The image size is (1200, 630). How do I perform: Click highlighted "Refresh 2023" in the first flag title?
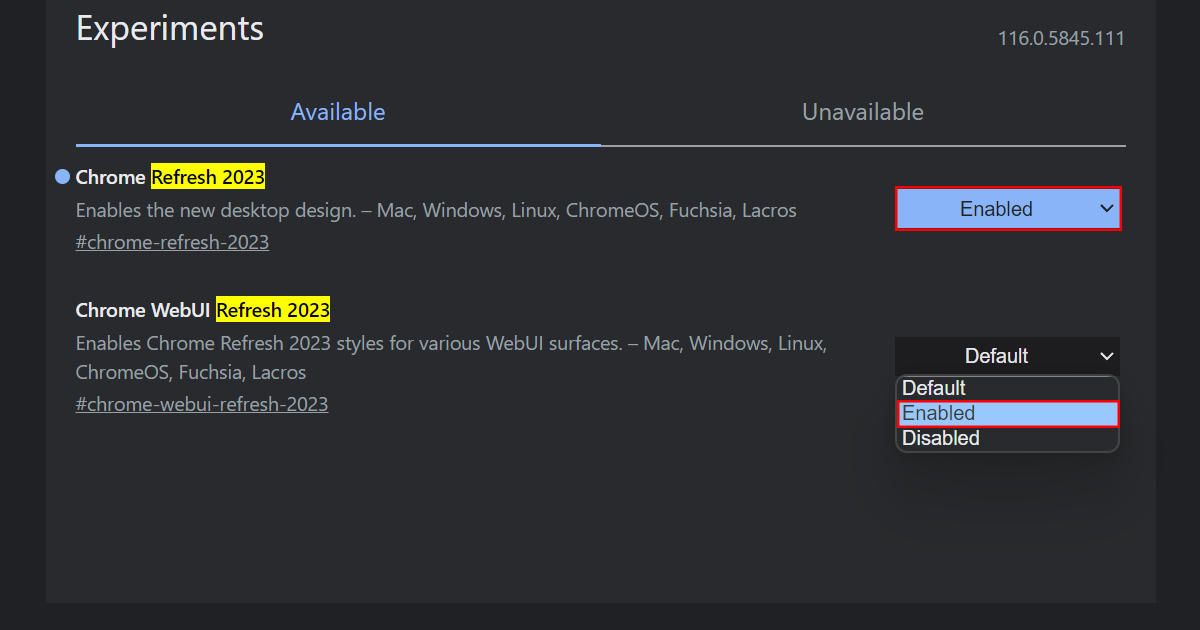click(208, 177)
